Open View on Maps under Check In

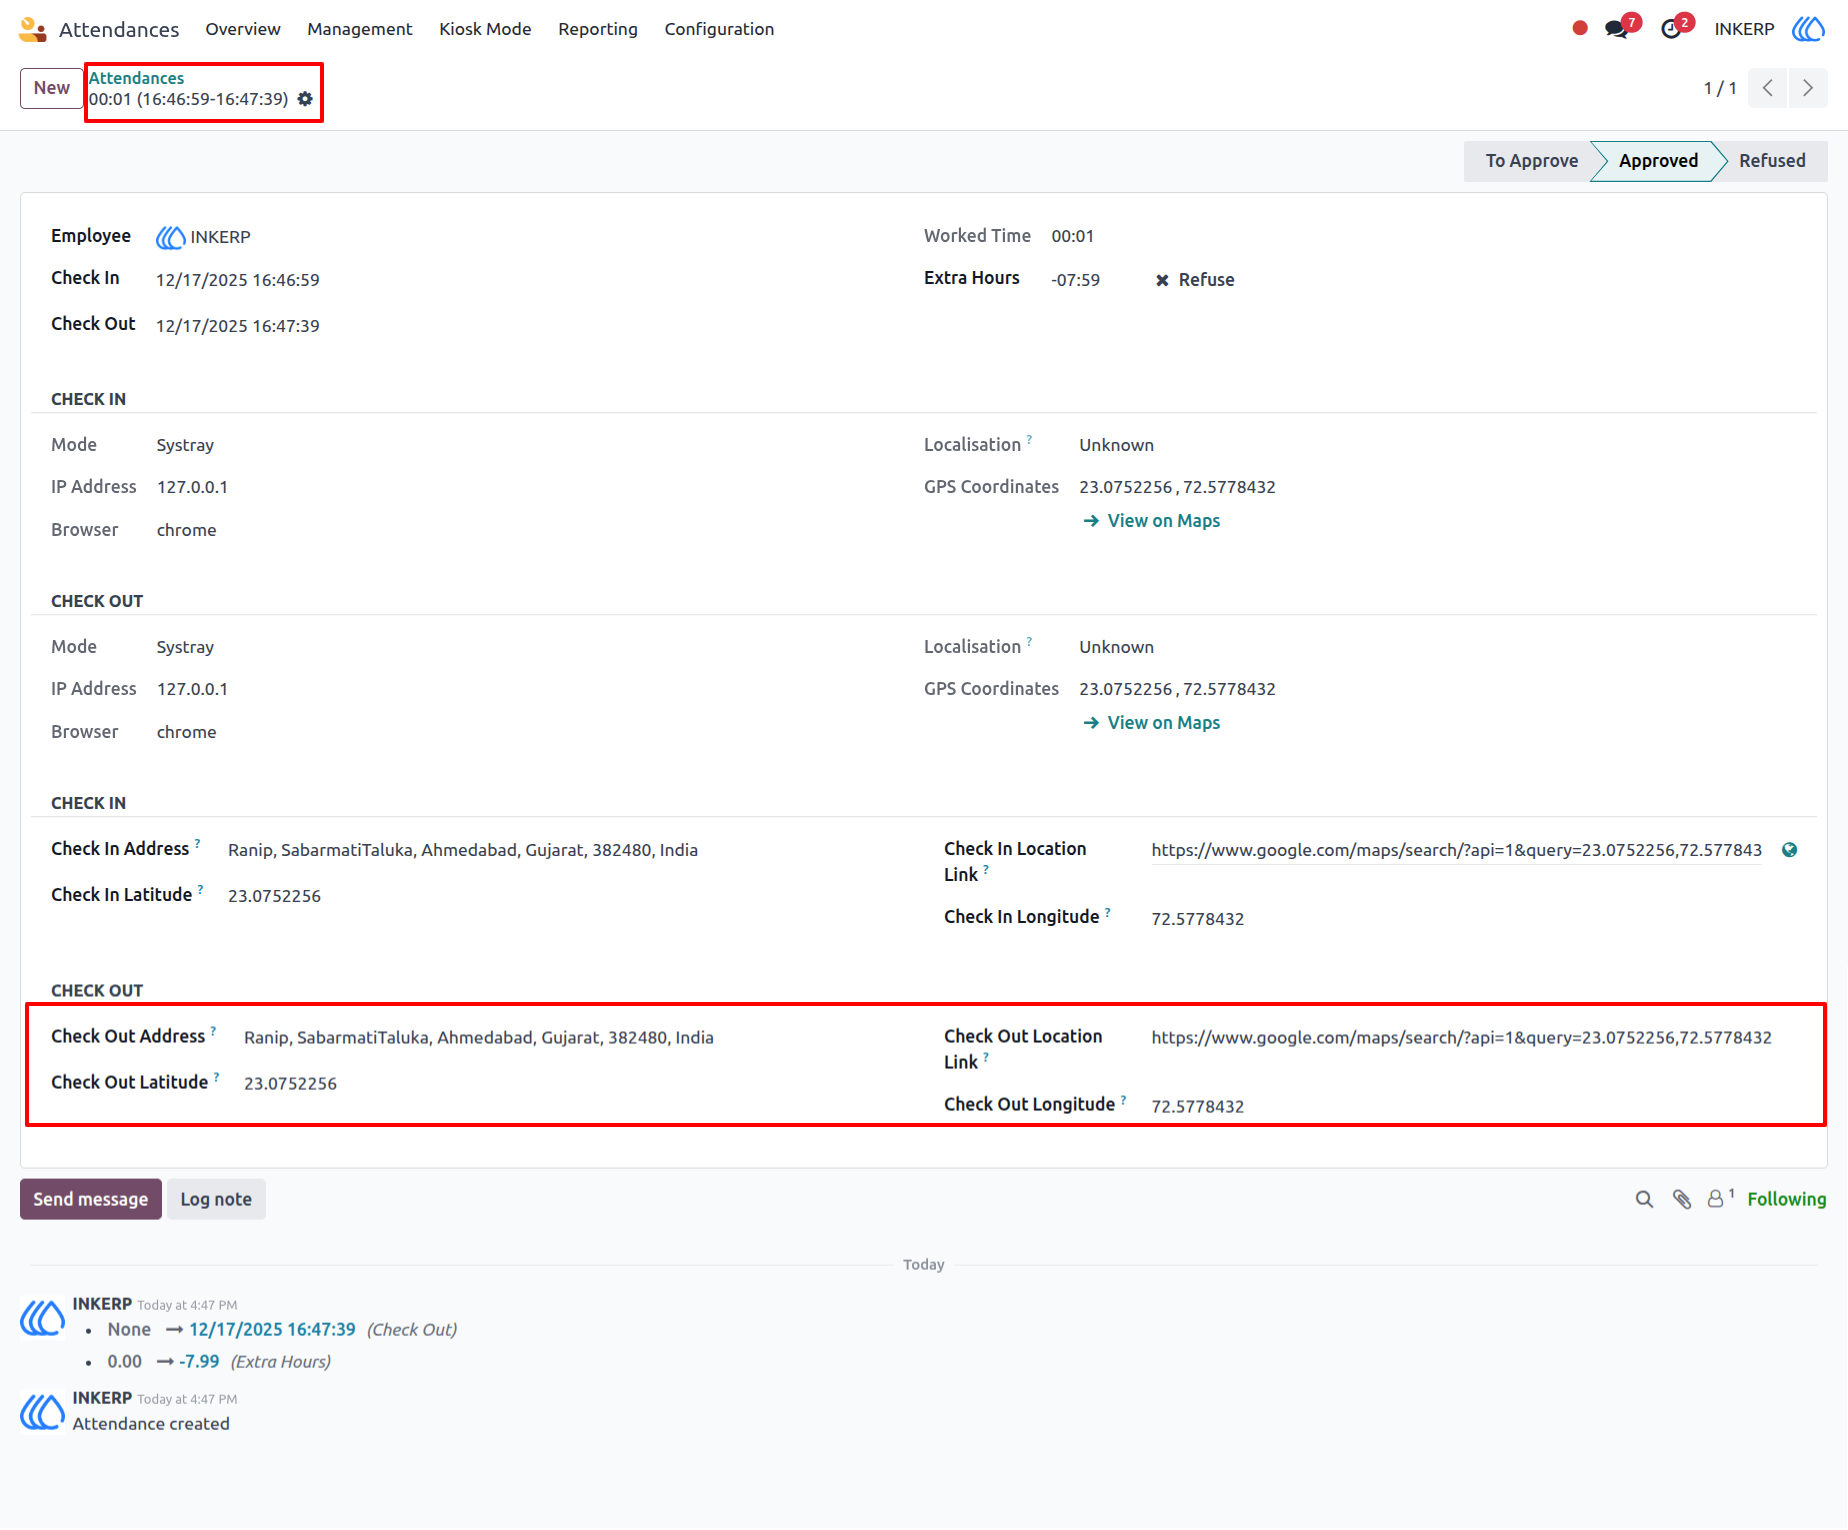[1152, 521]
